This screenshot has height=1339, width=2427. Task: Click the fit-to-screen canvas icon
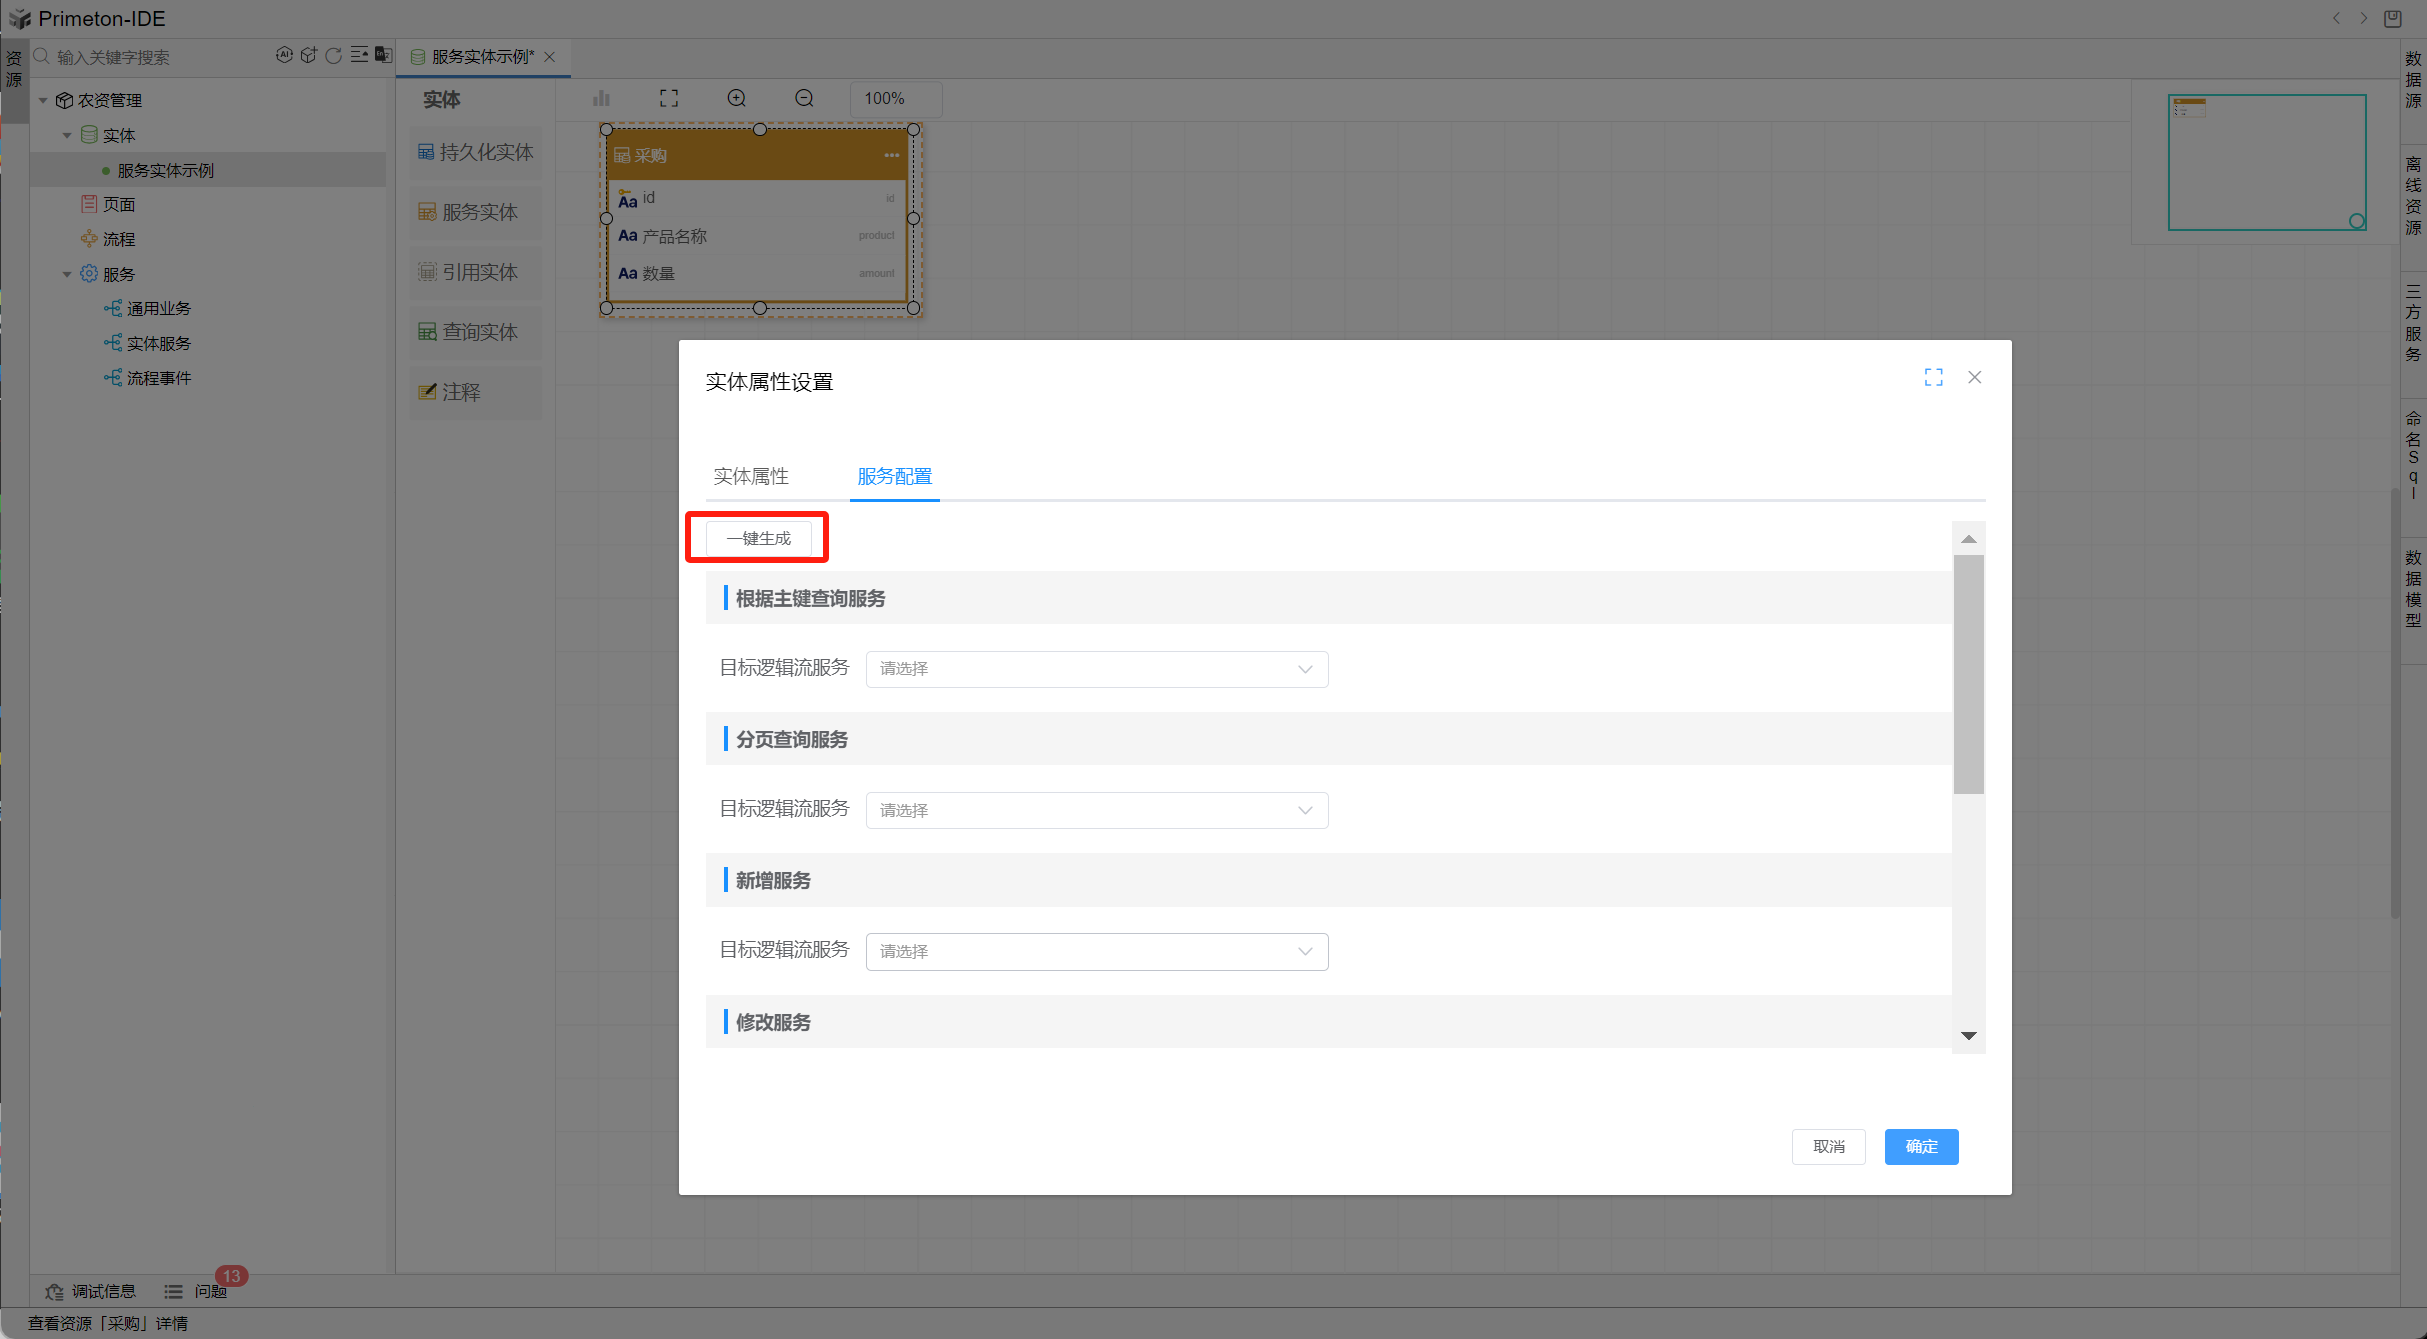669,98
